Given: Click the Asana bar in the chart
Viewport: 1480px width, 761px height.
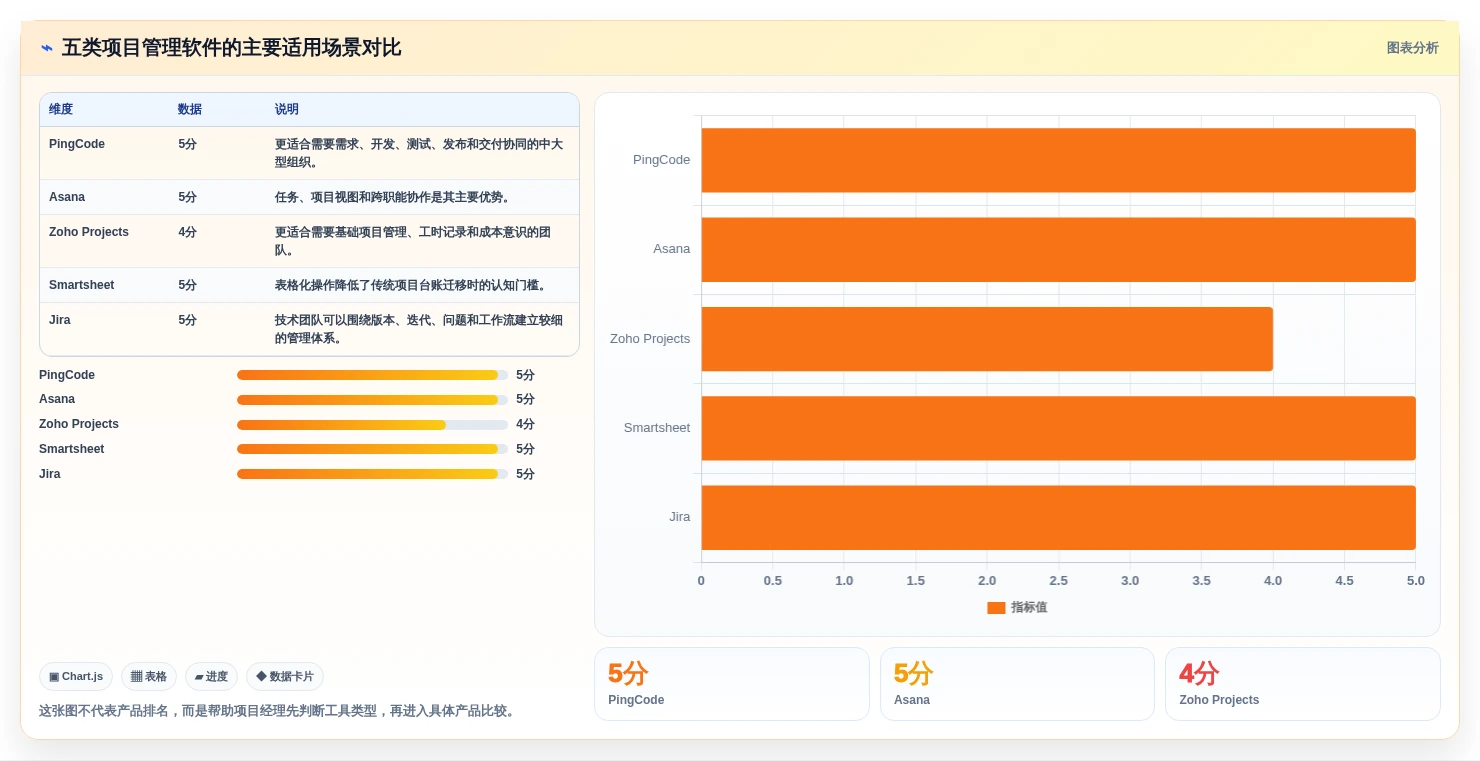Looking at the screenshot, I should coord(1058,249).
